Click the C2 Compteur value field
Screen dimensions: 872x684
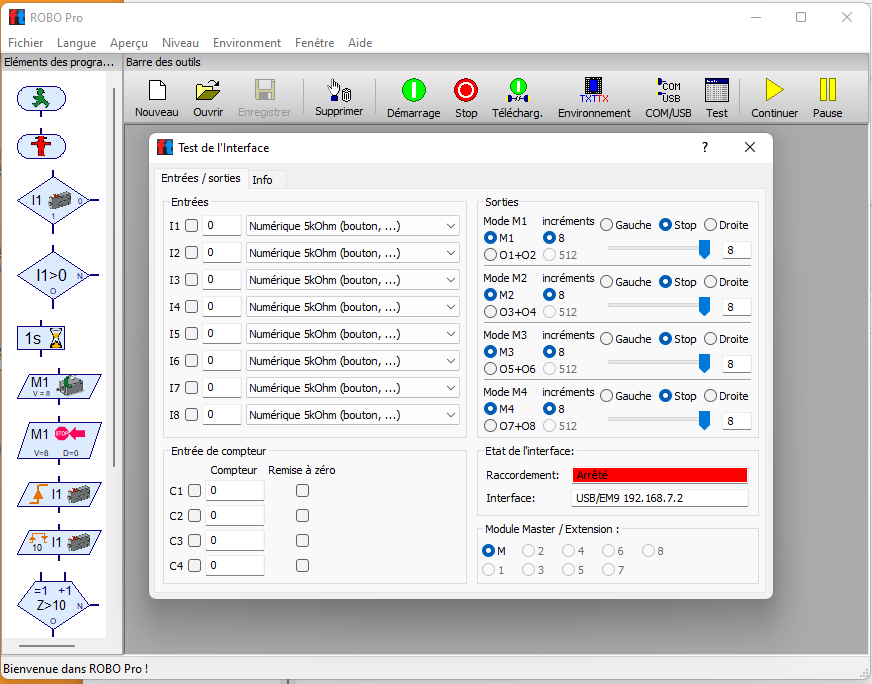(x=235, y=516)
